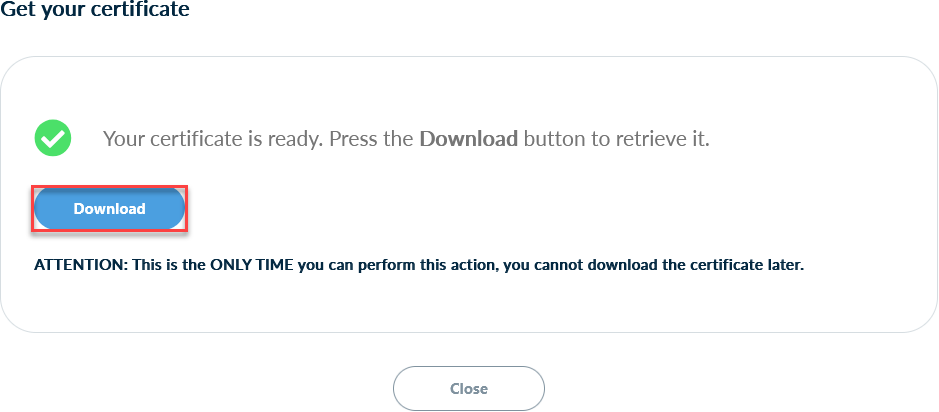Download the certificate with the blue button
This screenshot has width=939, height=412.
tap(109, 208)
